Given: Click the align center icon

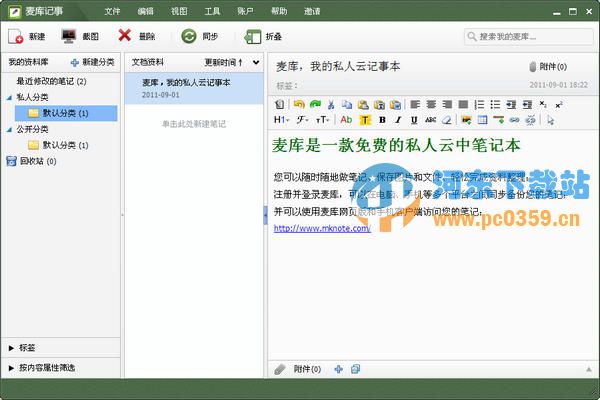Looking at the screenshot, I should [431, 104].
